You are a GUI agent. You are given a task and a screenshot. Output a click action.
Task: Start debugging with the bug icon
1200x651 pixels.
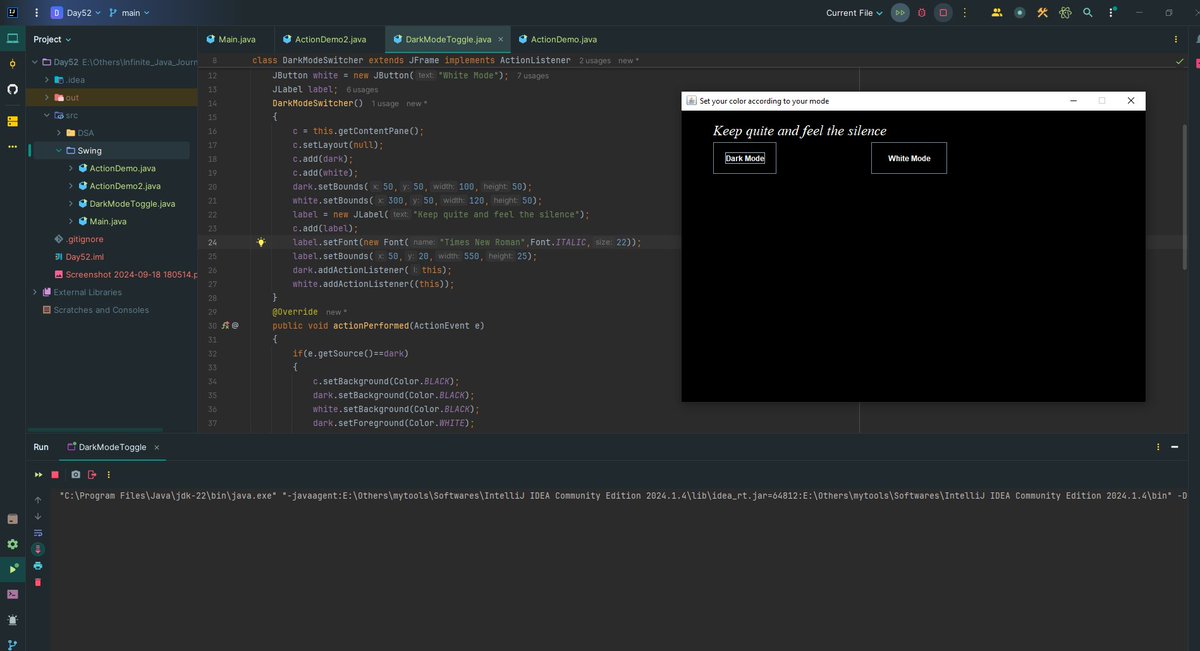(x=921, y=13)
